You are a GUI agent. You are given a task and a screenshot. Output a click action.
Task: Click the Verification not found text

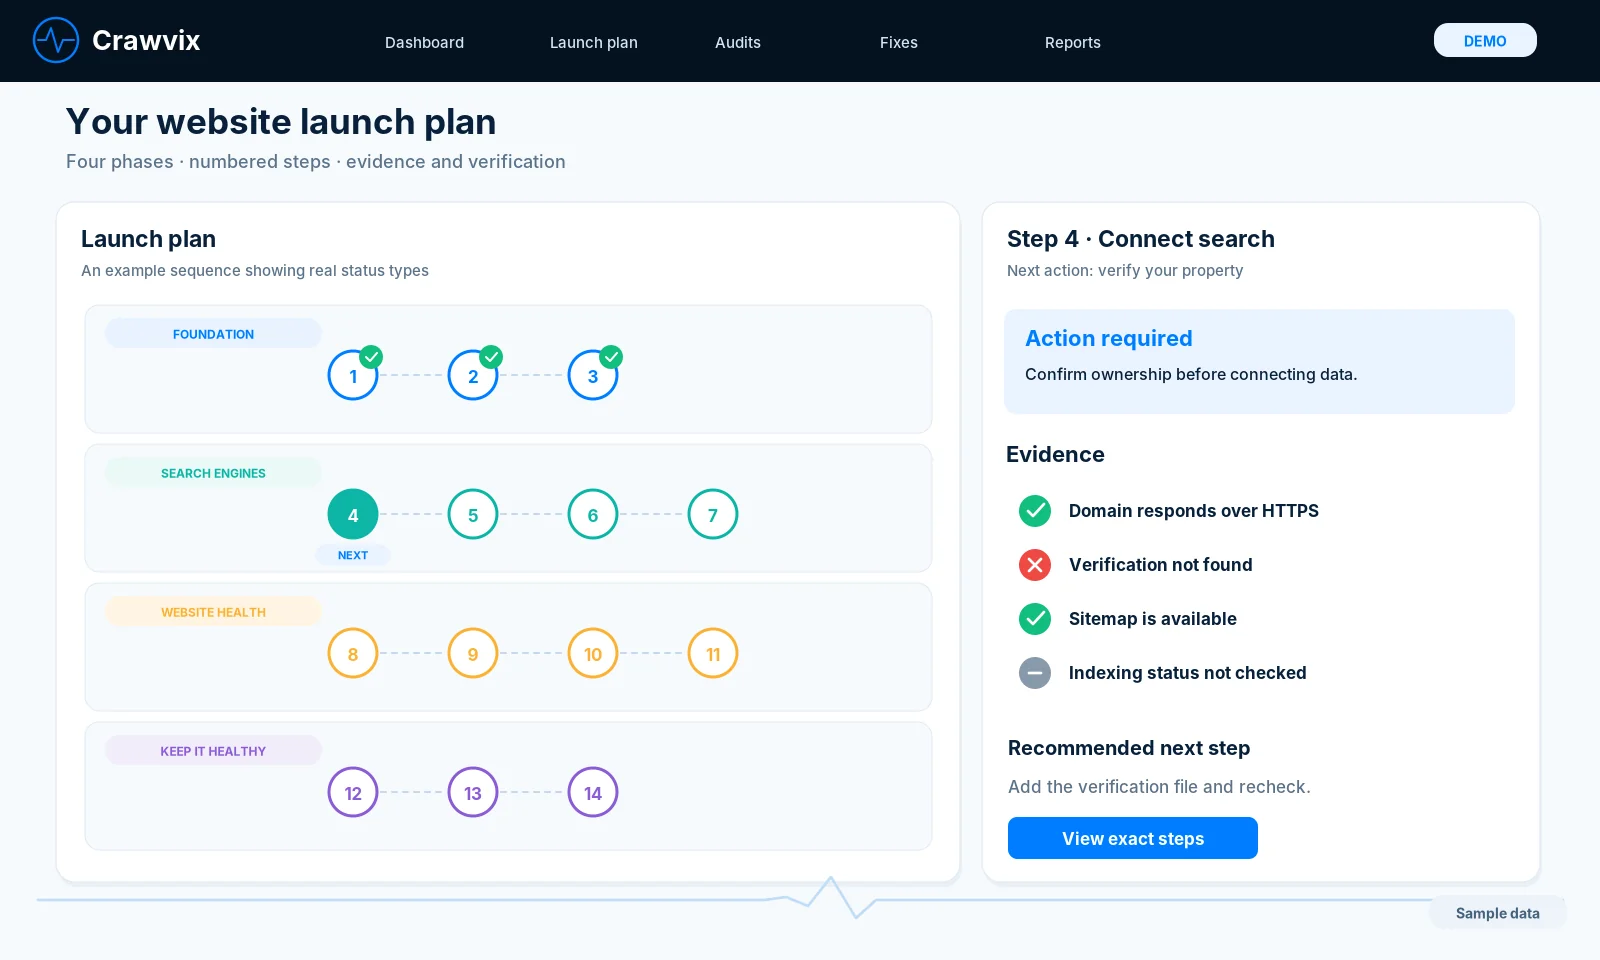1160,565
